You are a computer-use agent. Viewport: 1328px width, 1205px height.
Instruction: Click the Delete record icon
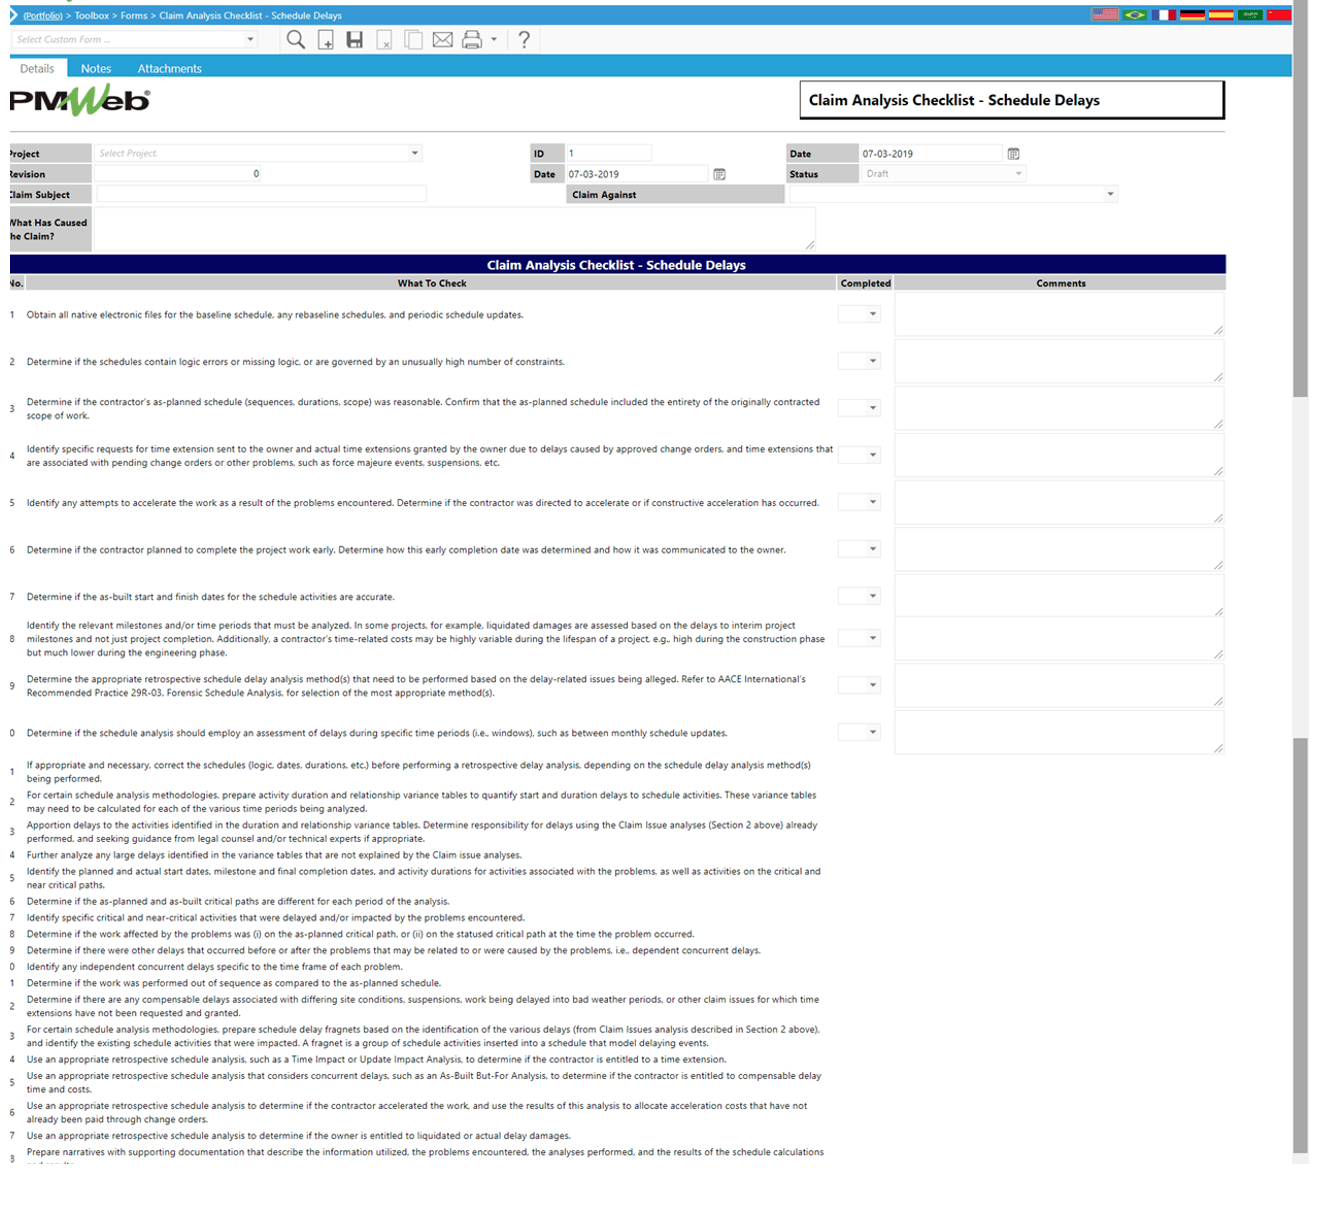pyautogui.click(x=384, y=40)
